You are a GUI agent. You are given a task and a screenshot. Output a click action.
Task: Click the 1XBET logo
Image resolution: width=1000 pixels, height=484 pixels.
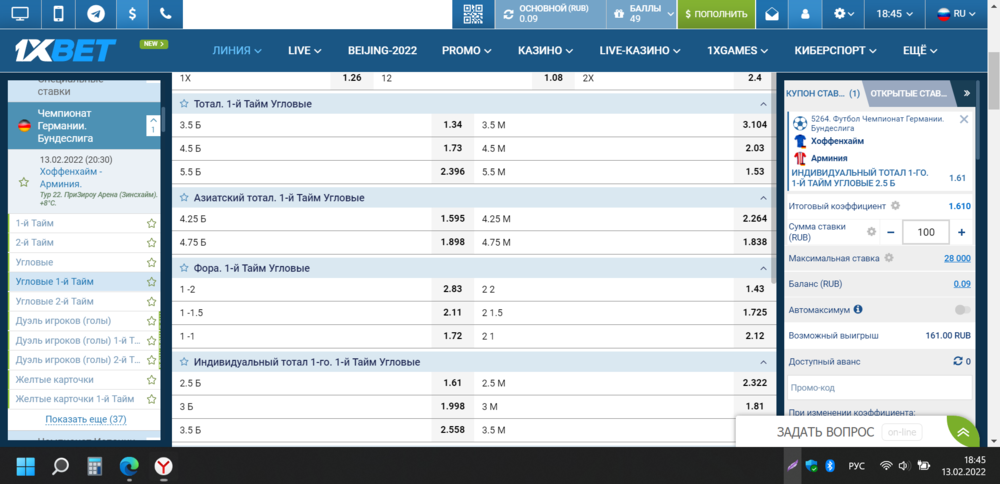coord(66,50)
